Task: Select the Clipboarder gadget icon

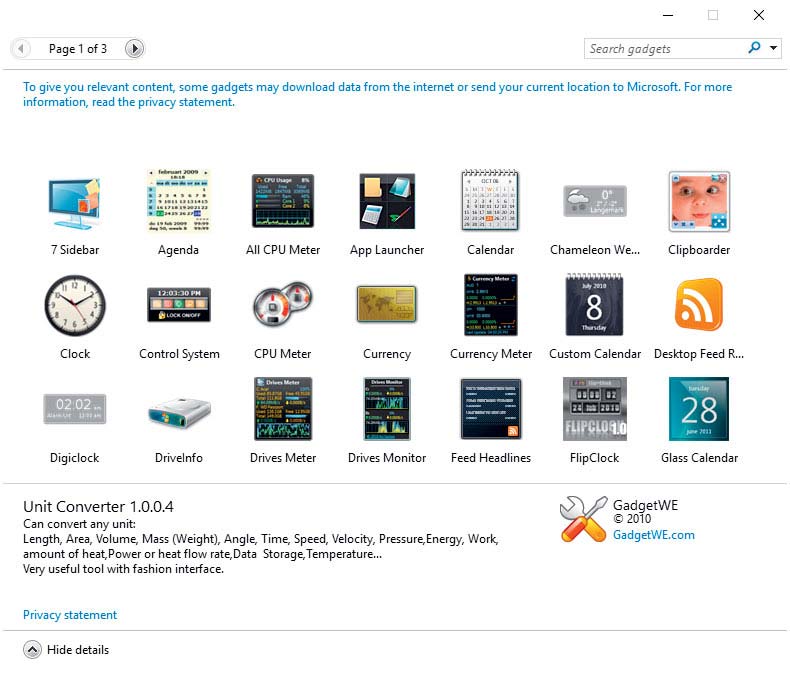Action: coord(699,201)
